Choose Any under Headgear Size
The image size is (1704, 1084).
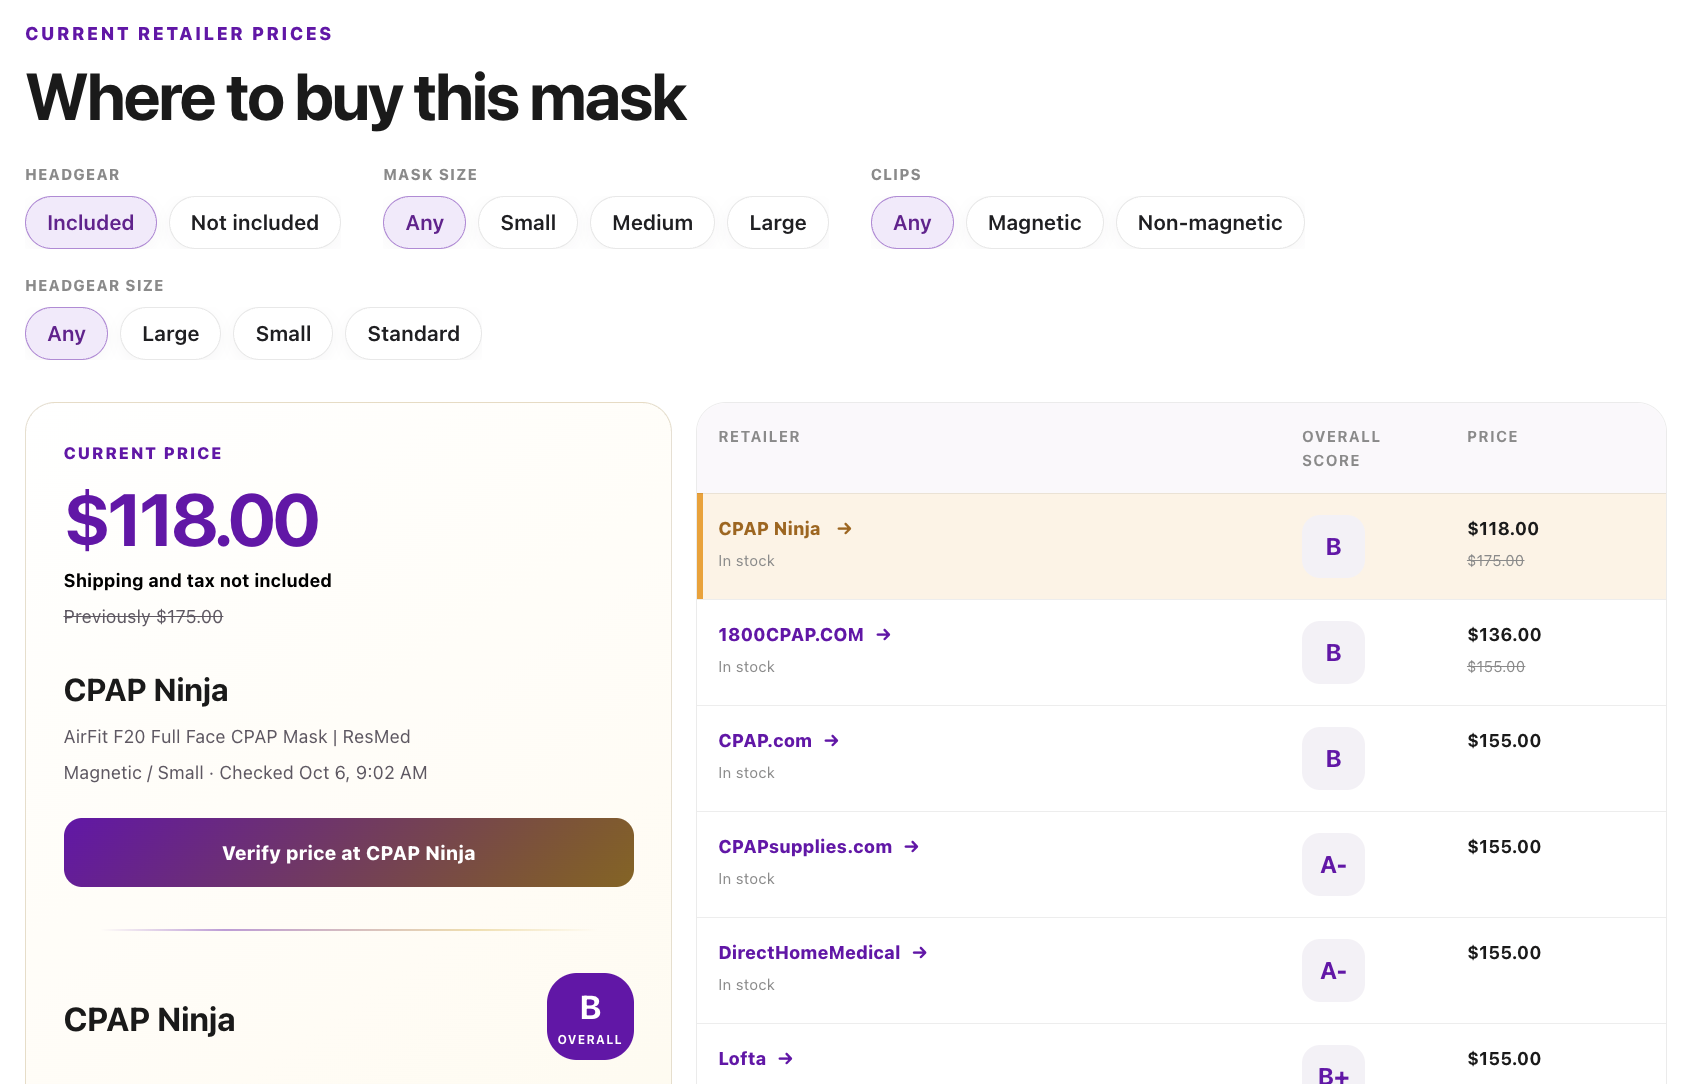point(66,333)
